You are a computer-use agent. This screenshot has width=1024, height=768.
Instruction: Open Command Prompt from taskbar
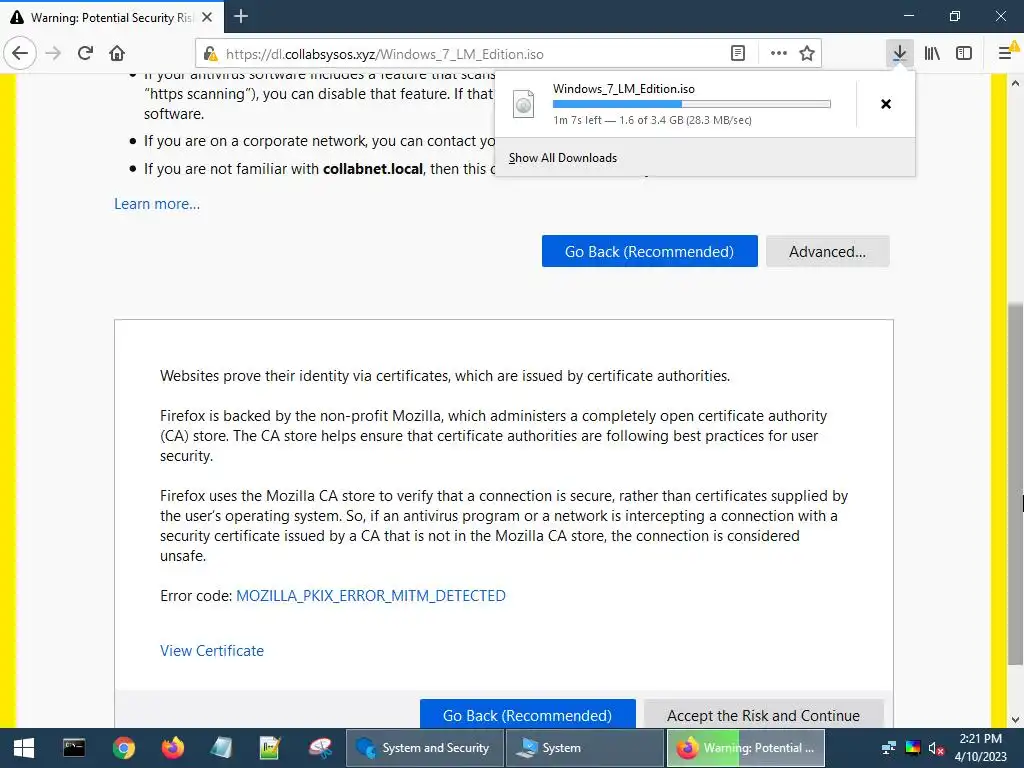[x=74, y=748]
